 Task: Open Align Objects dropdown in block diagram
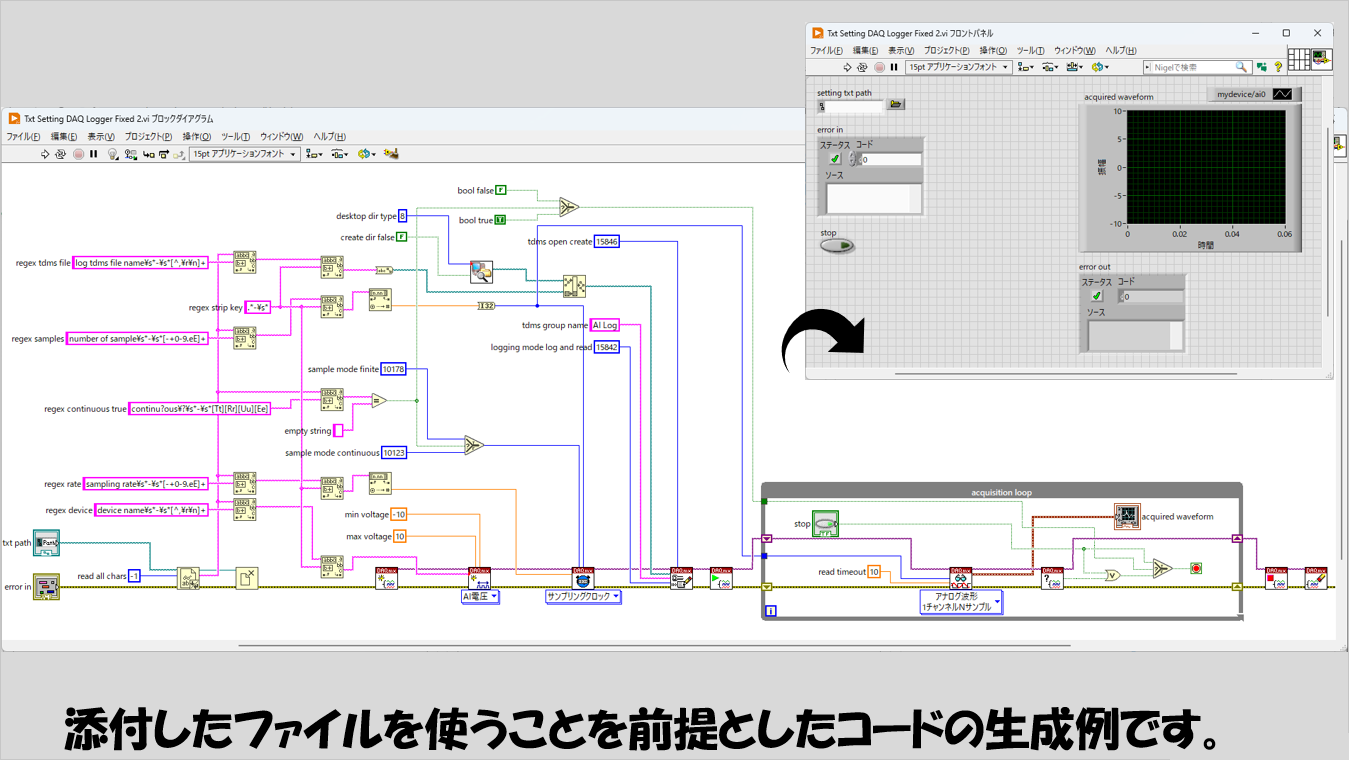[314, 154]
